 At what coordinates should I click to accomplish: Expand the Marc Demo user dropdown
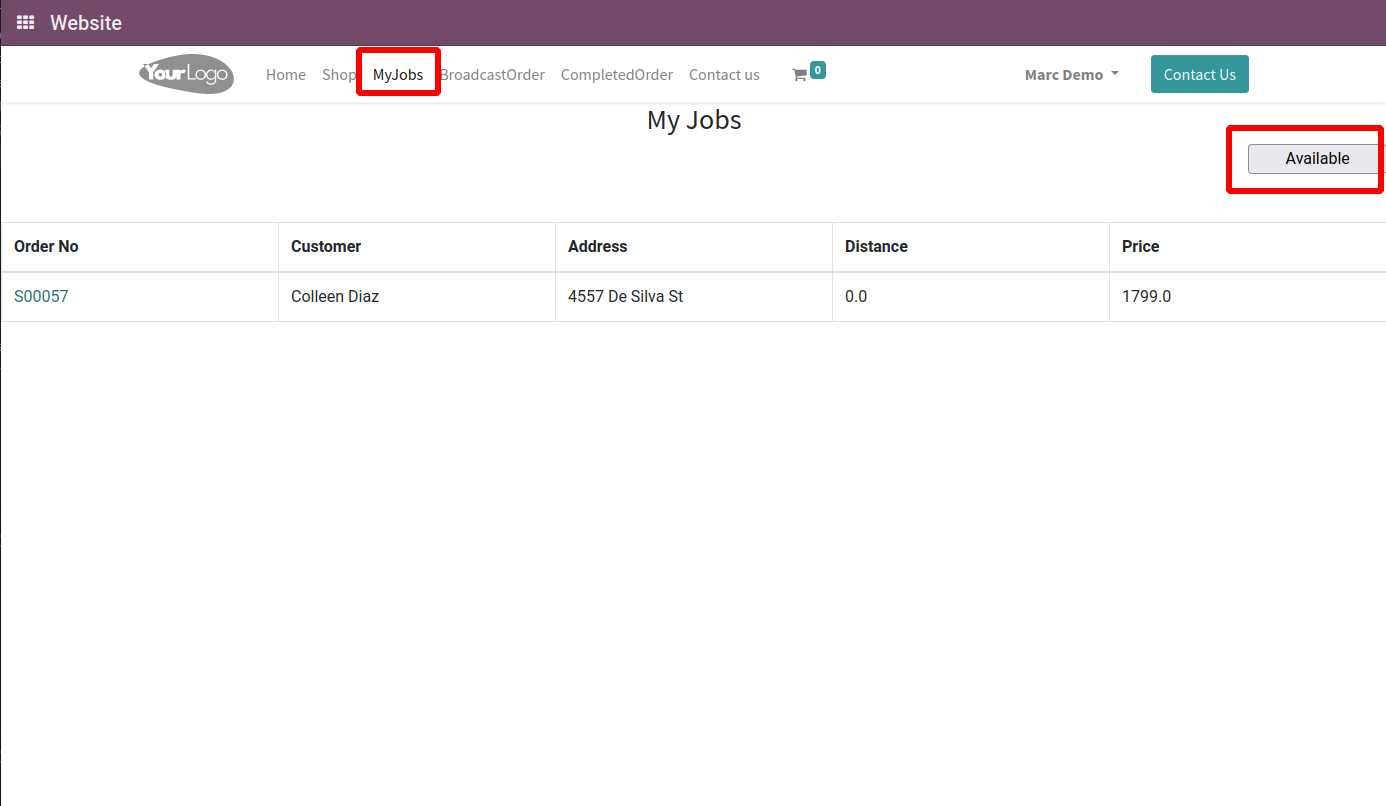pyautogui.click(x=1072, y=75)
